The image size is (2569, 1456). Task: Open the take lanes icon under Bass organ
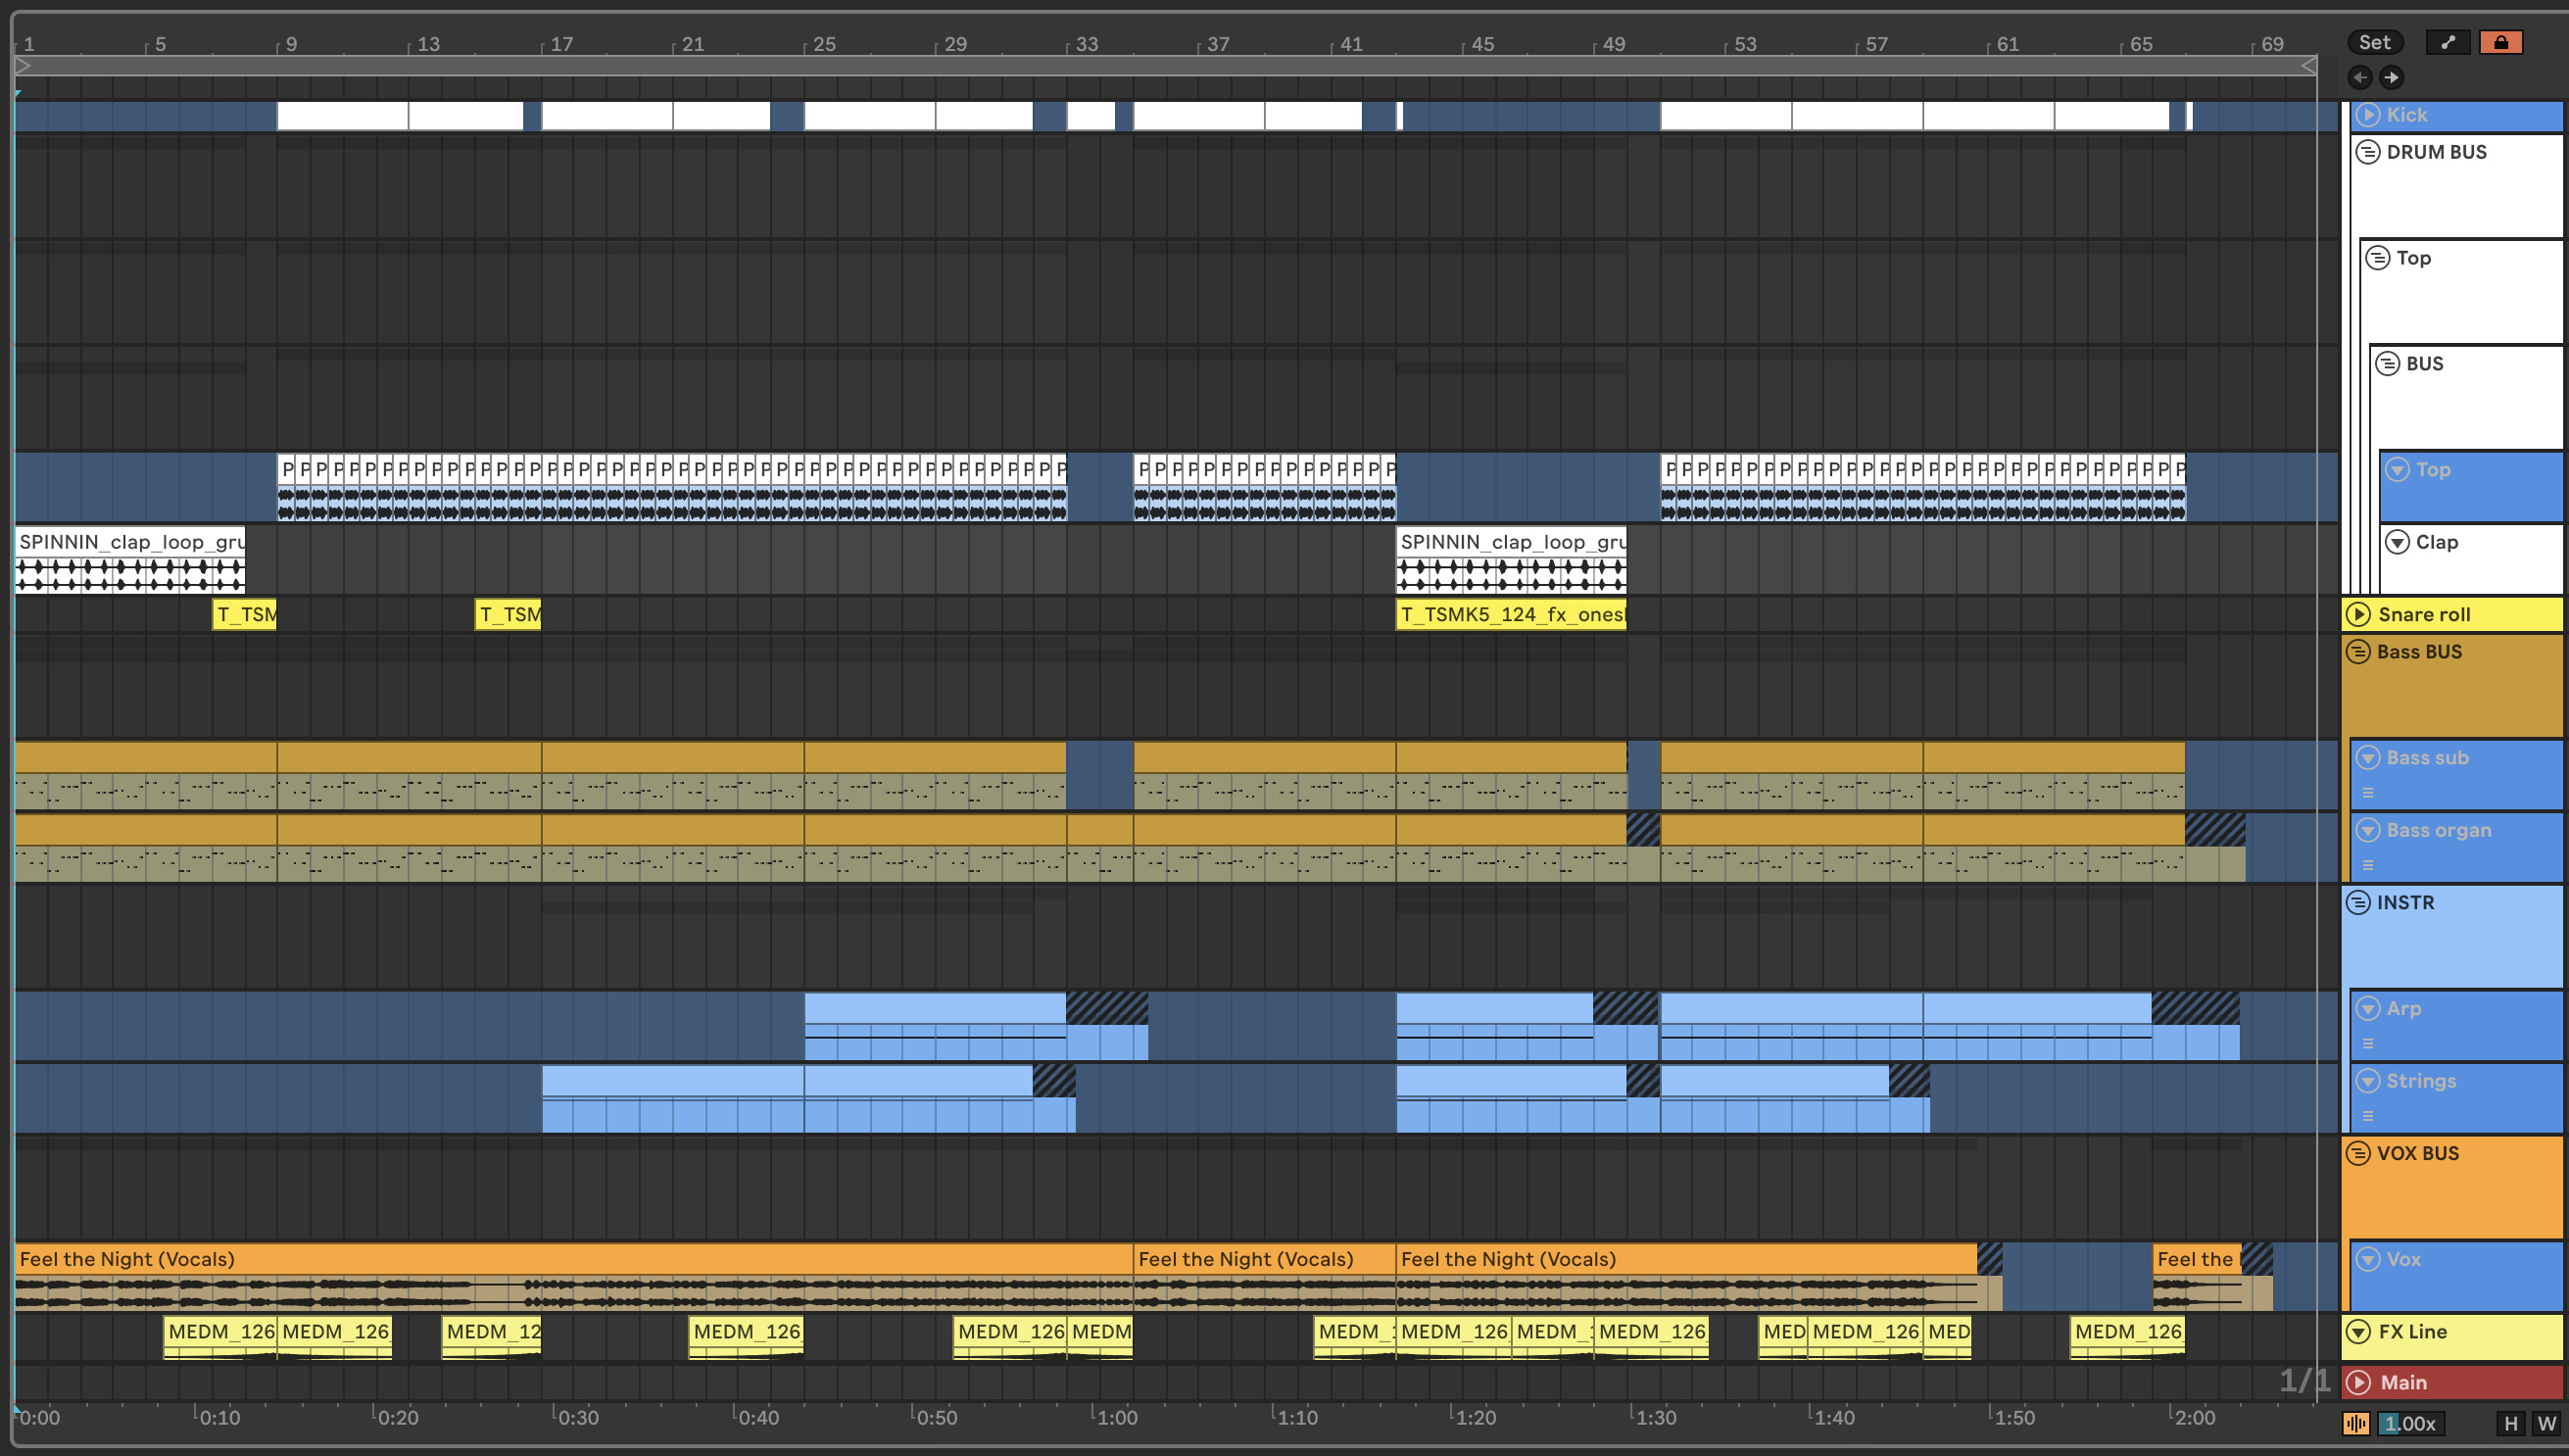[2368, 866]
